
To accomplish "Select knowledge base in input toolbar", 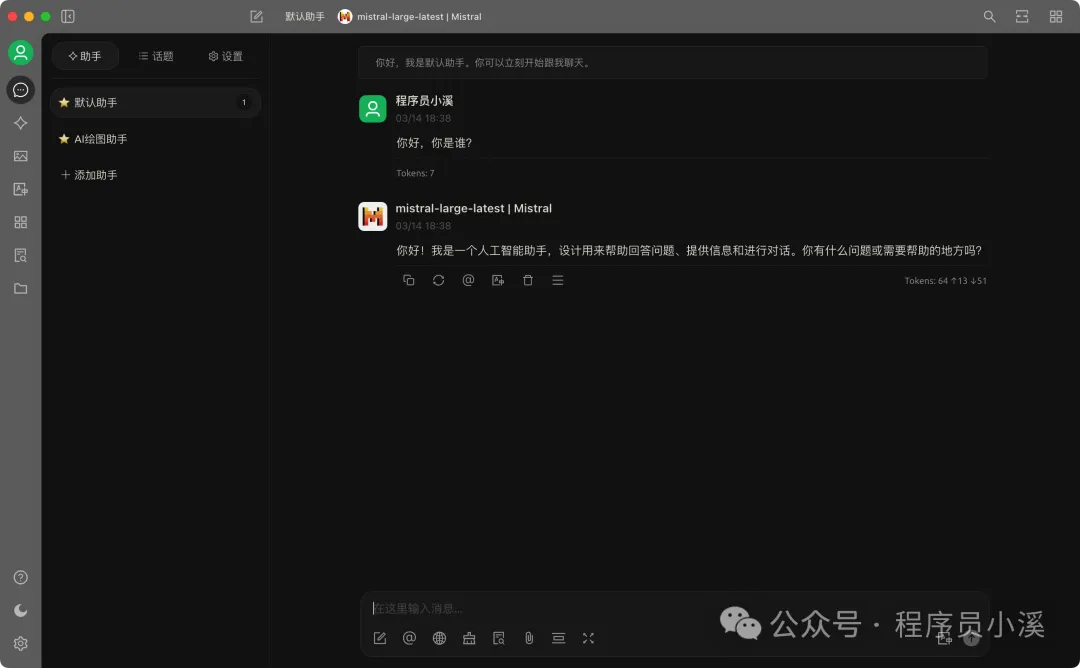I will point(499,638).
